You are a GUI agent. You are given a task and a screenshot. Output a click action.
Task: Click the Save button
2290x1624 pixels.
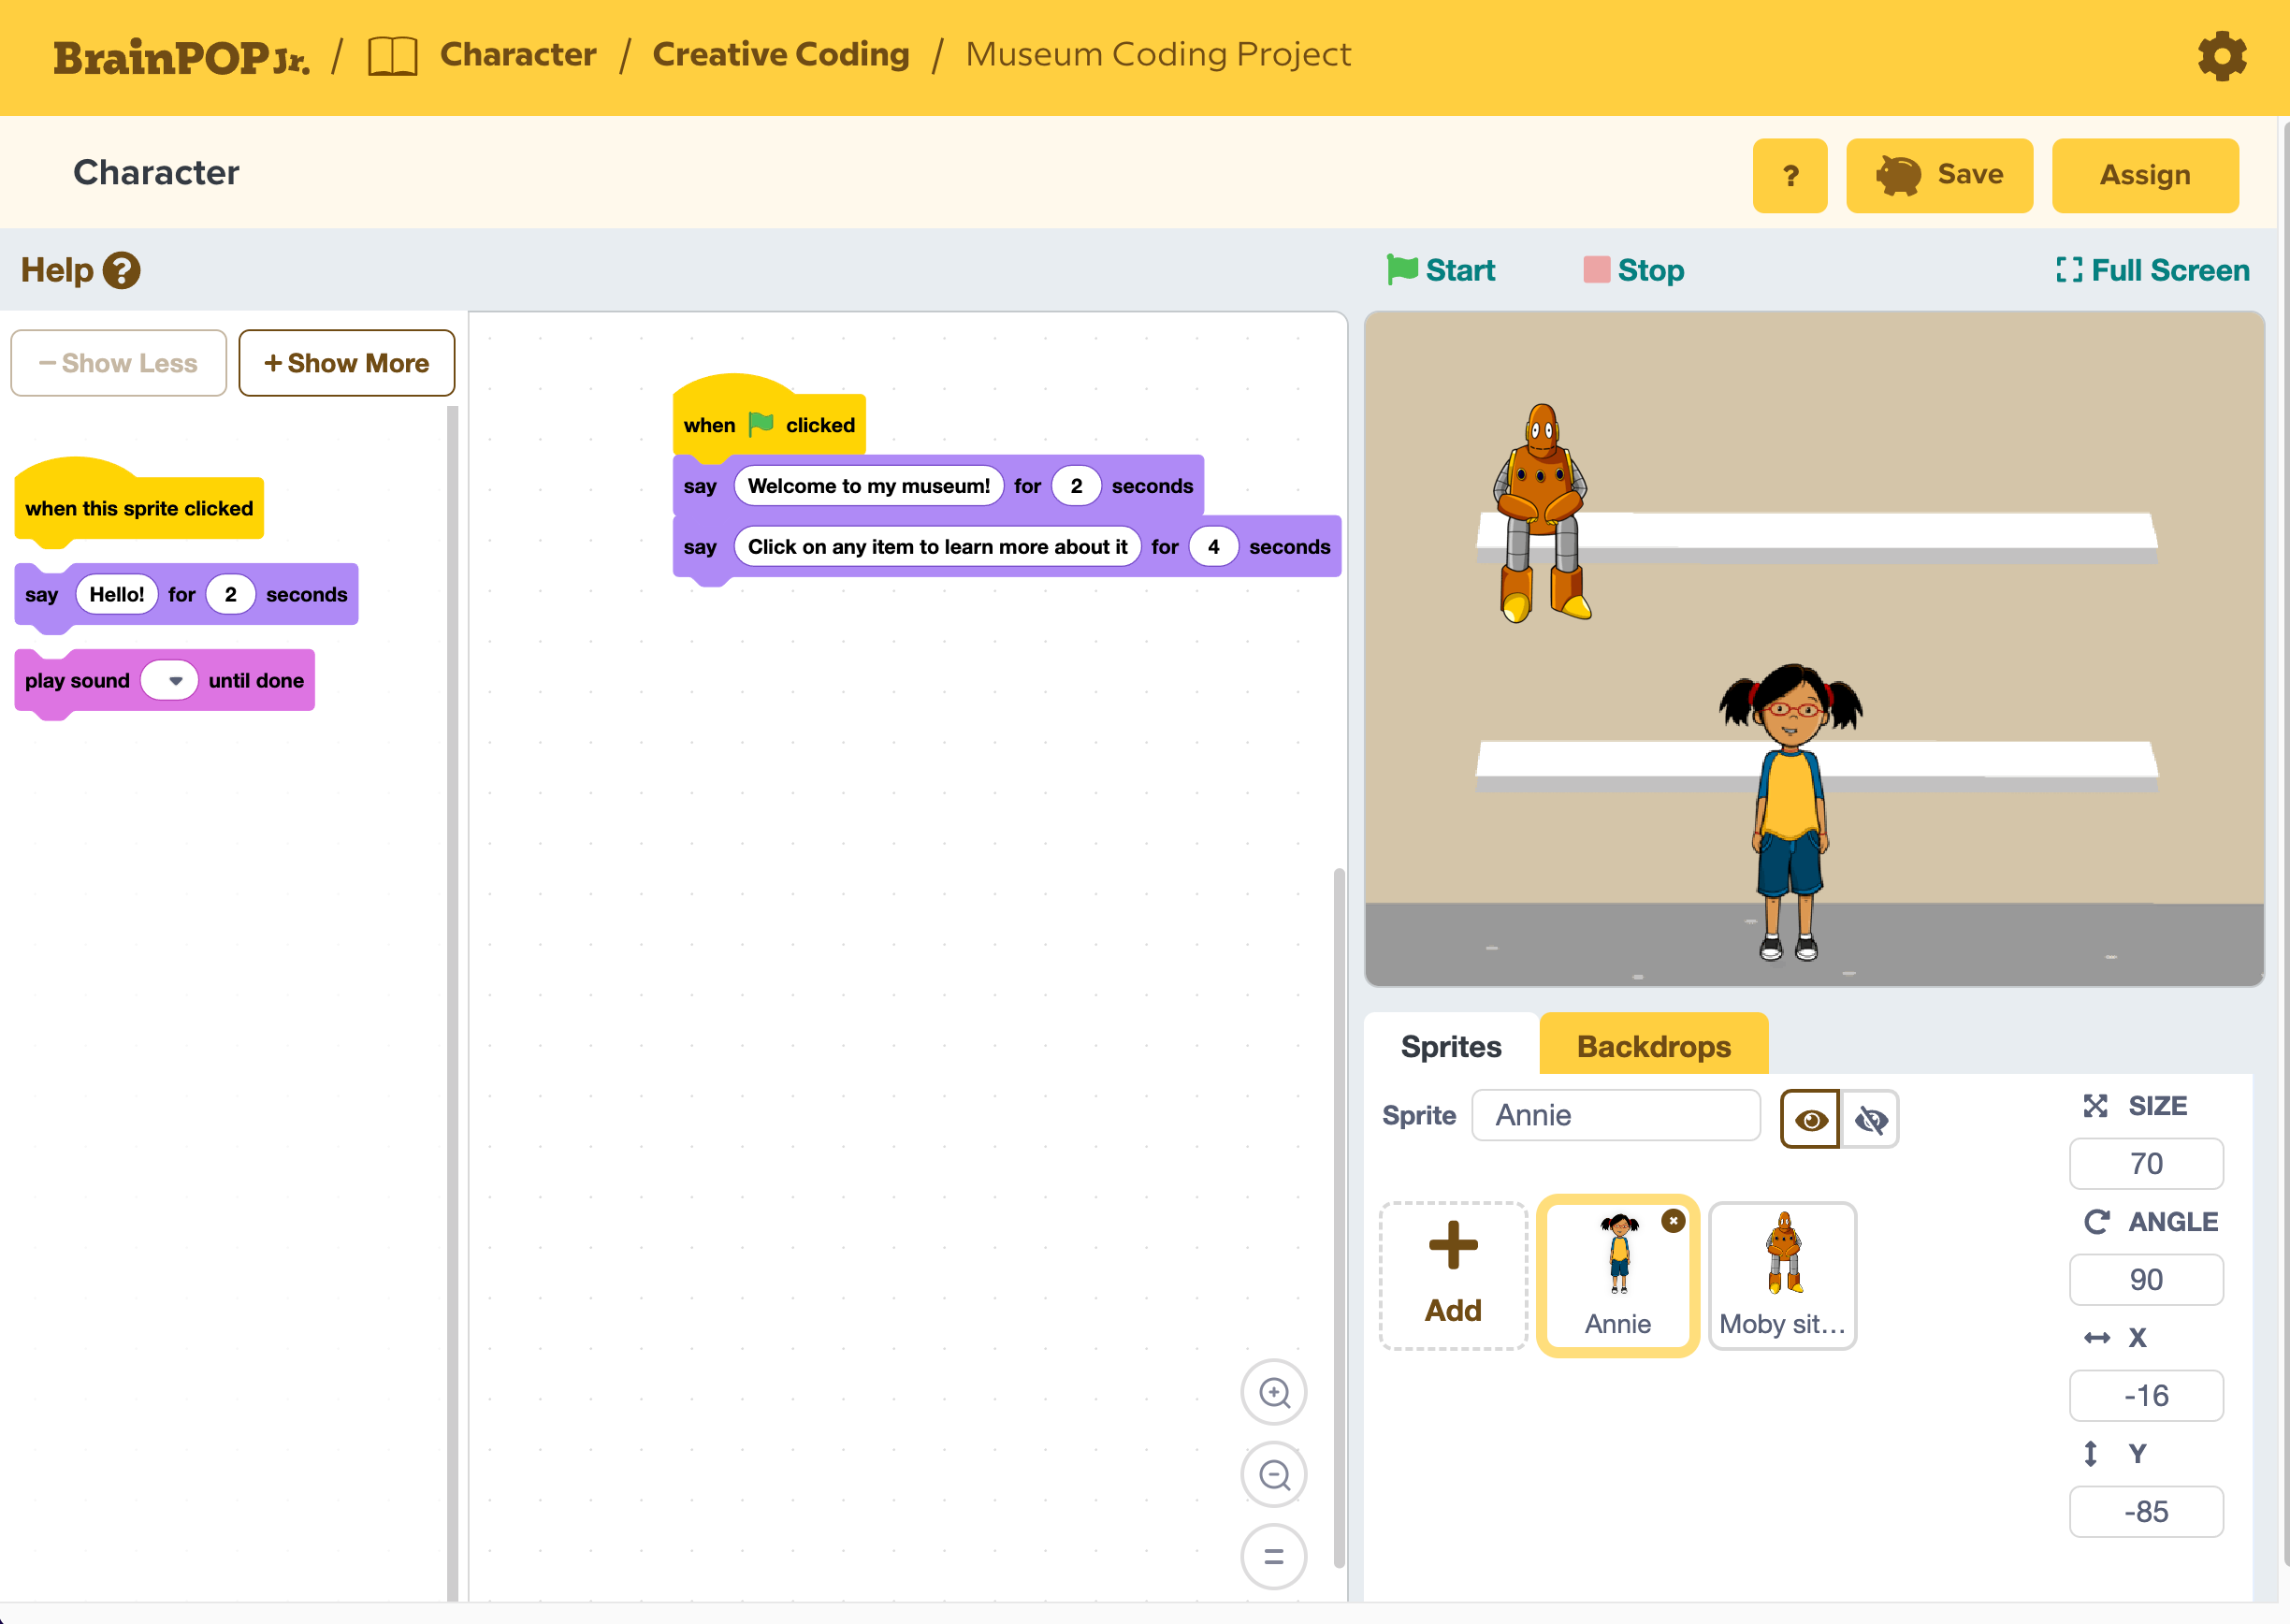[x=1938, y=175]
